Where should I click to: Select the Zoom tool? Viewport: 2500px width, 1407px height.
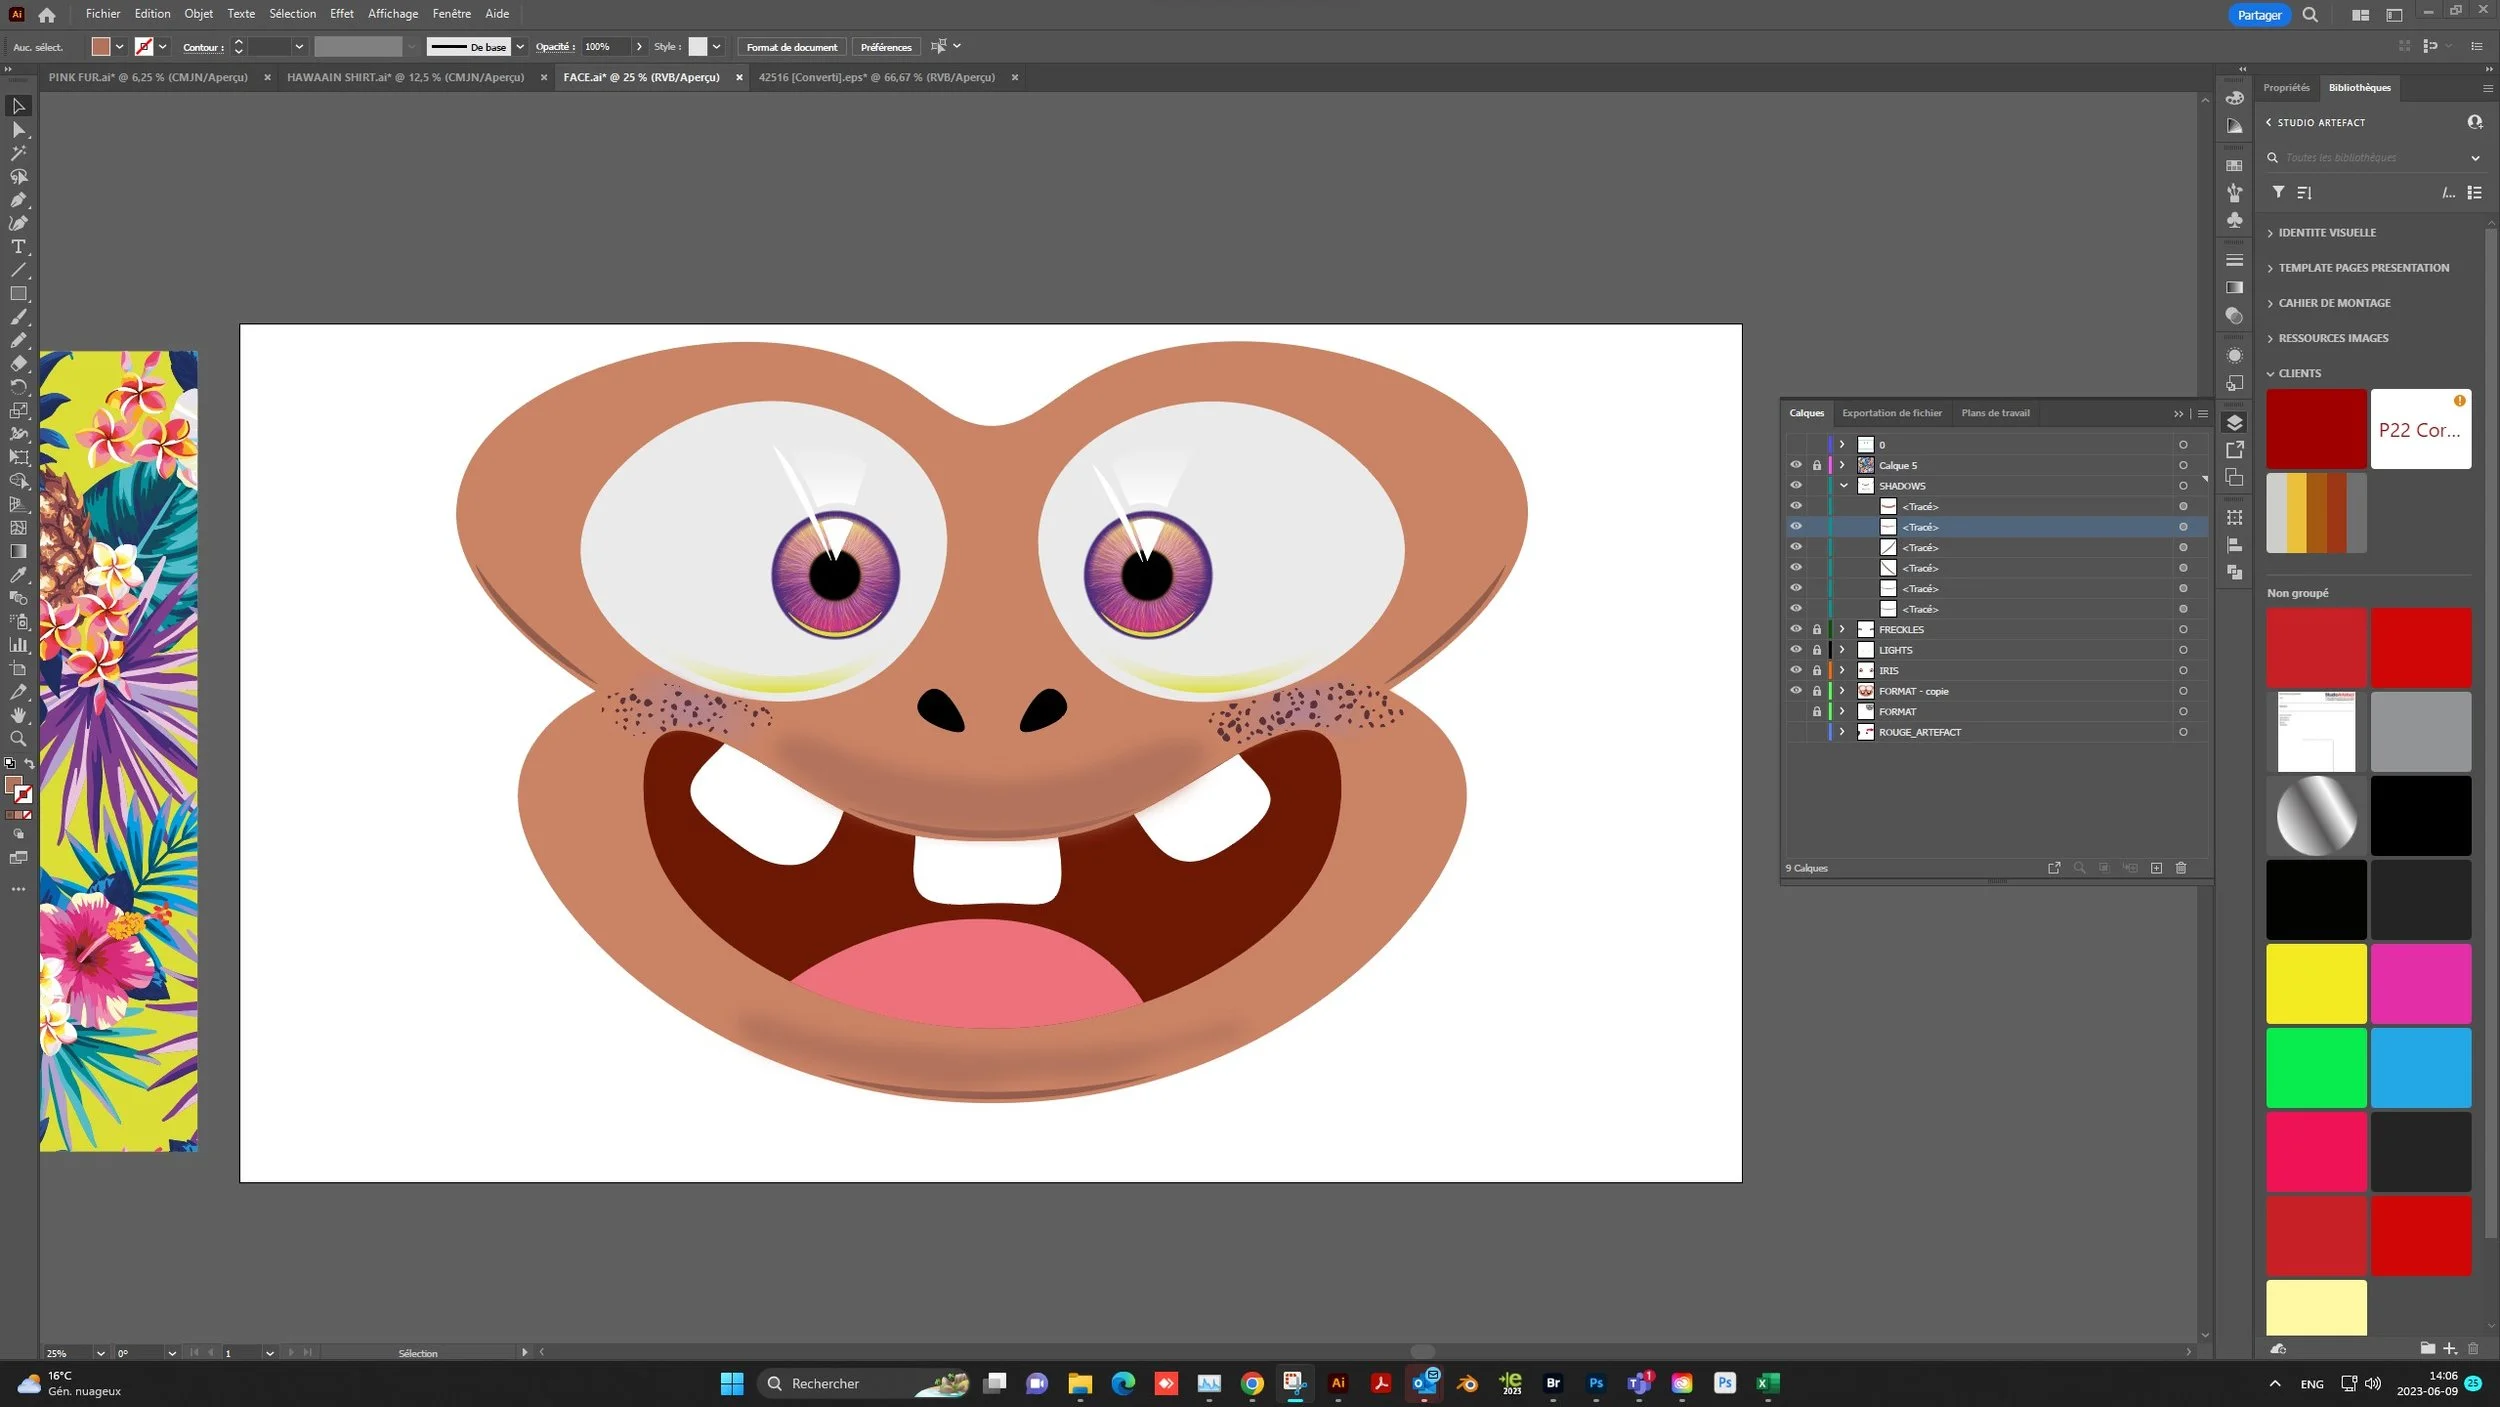(x=18, y=739)
